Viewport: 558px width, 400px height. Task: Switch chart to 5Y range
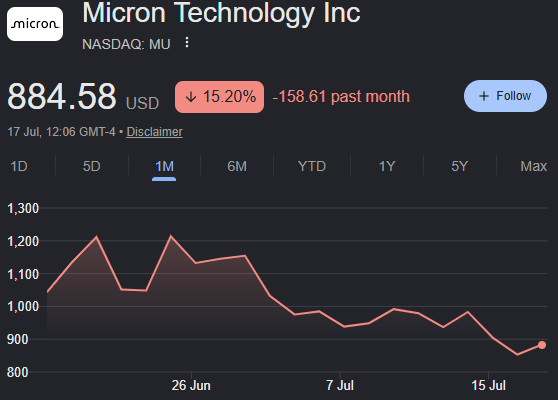(x=459, y=166)
